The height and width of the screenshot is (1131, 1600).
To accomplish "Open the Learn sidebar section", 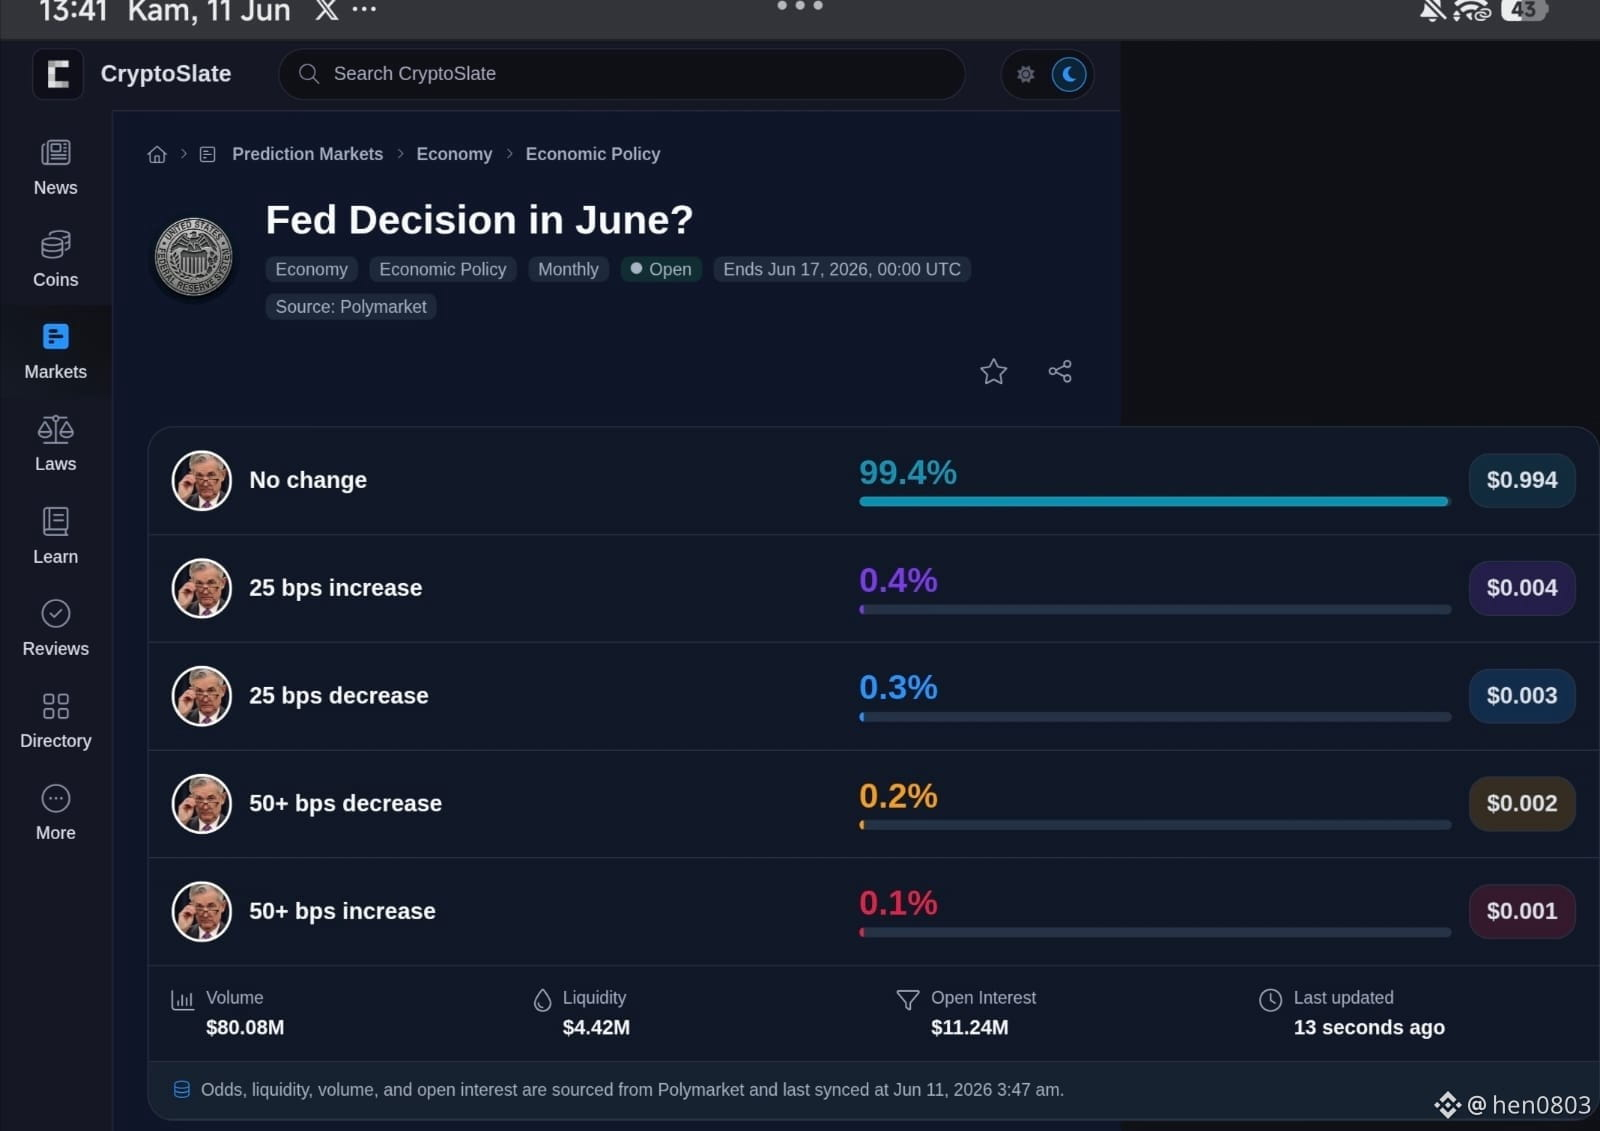I will pos(55,537).
